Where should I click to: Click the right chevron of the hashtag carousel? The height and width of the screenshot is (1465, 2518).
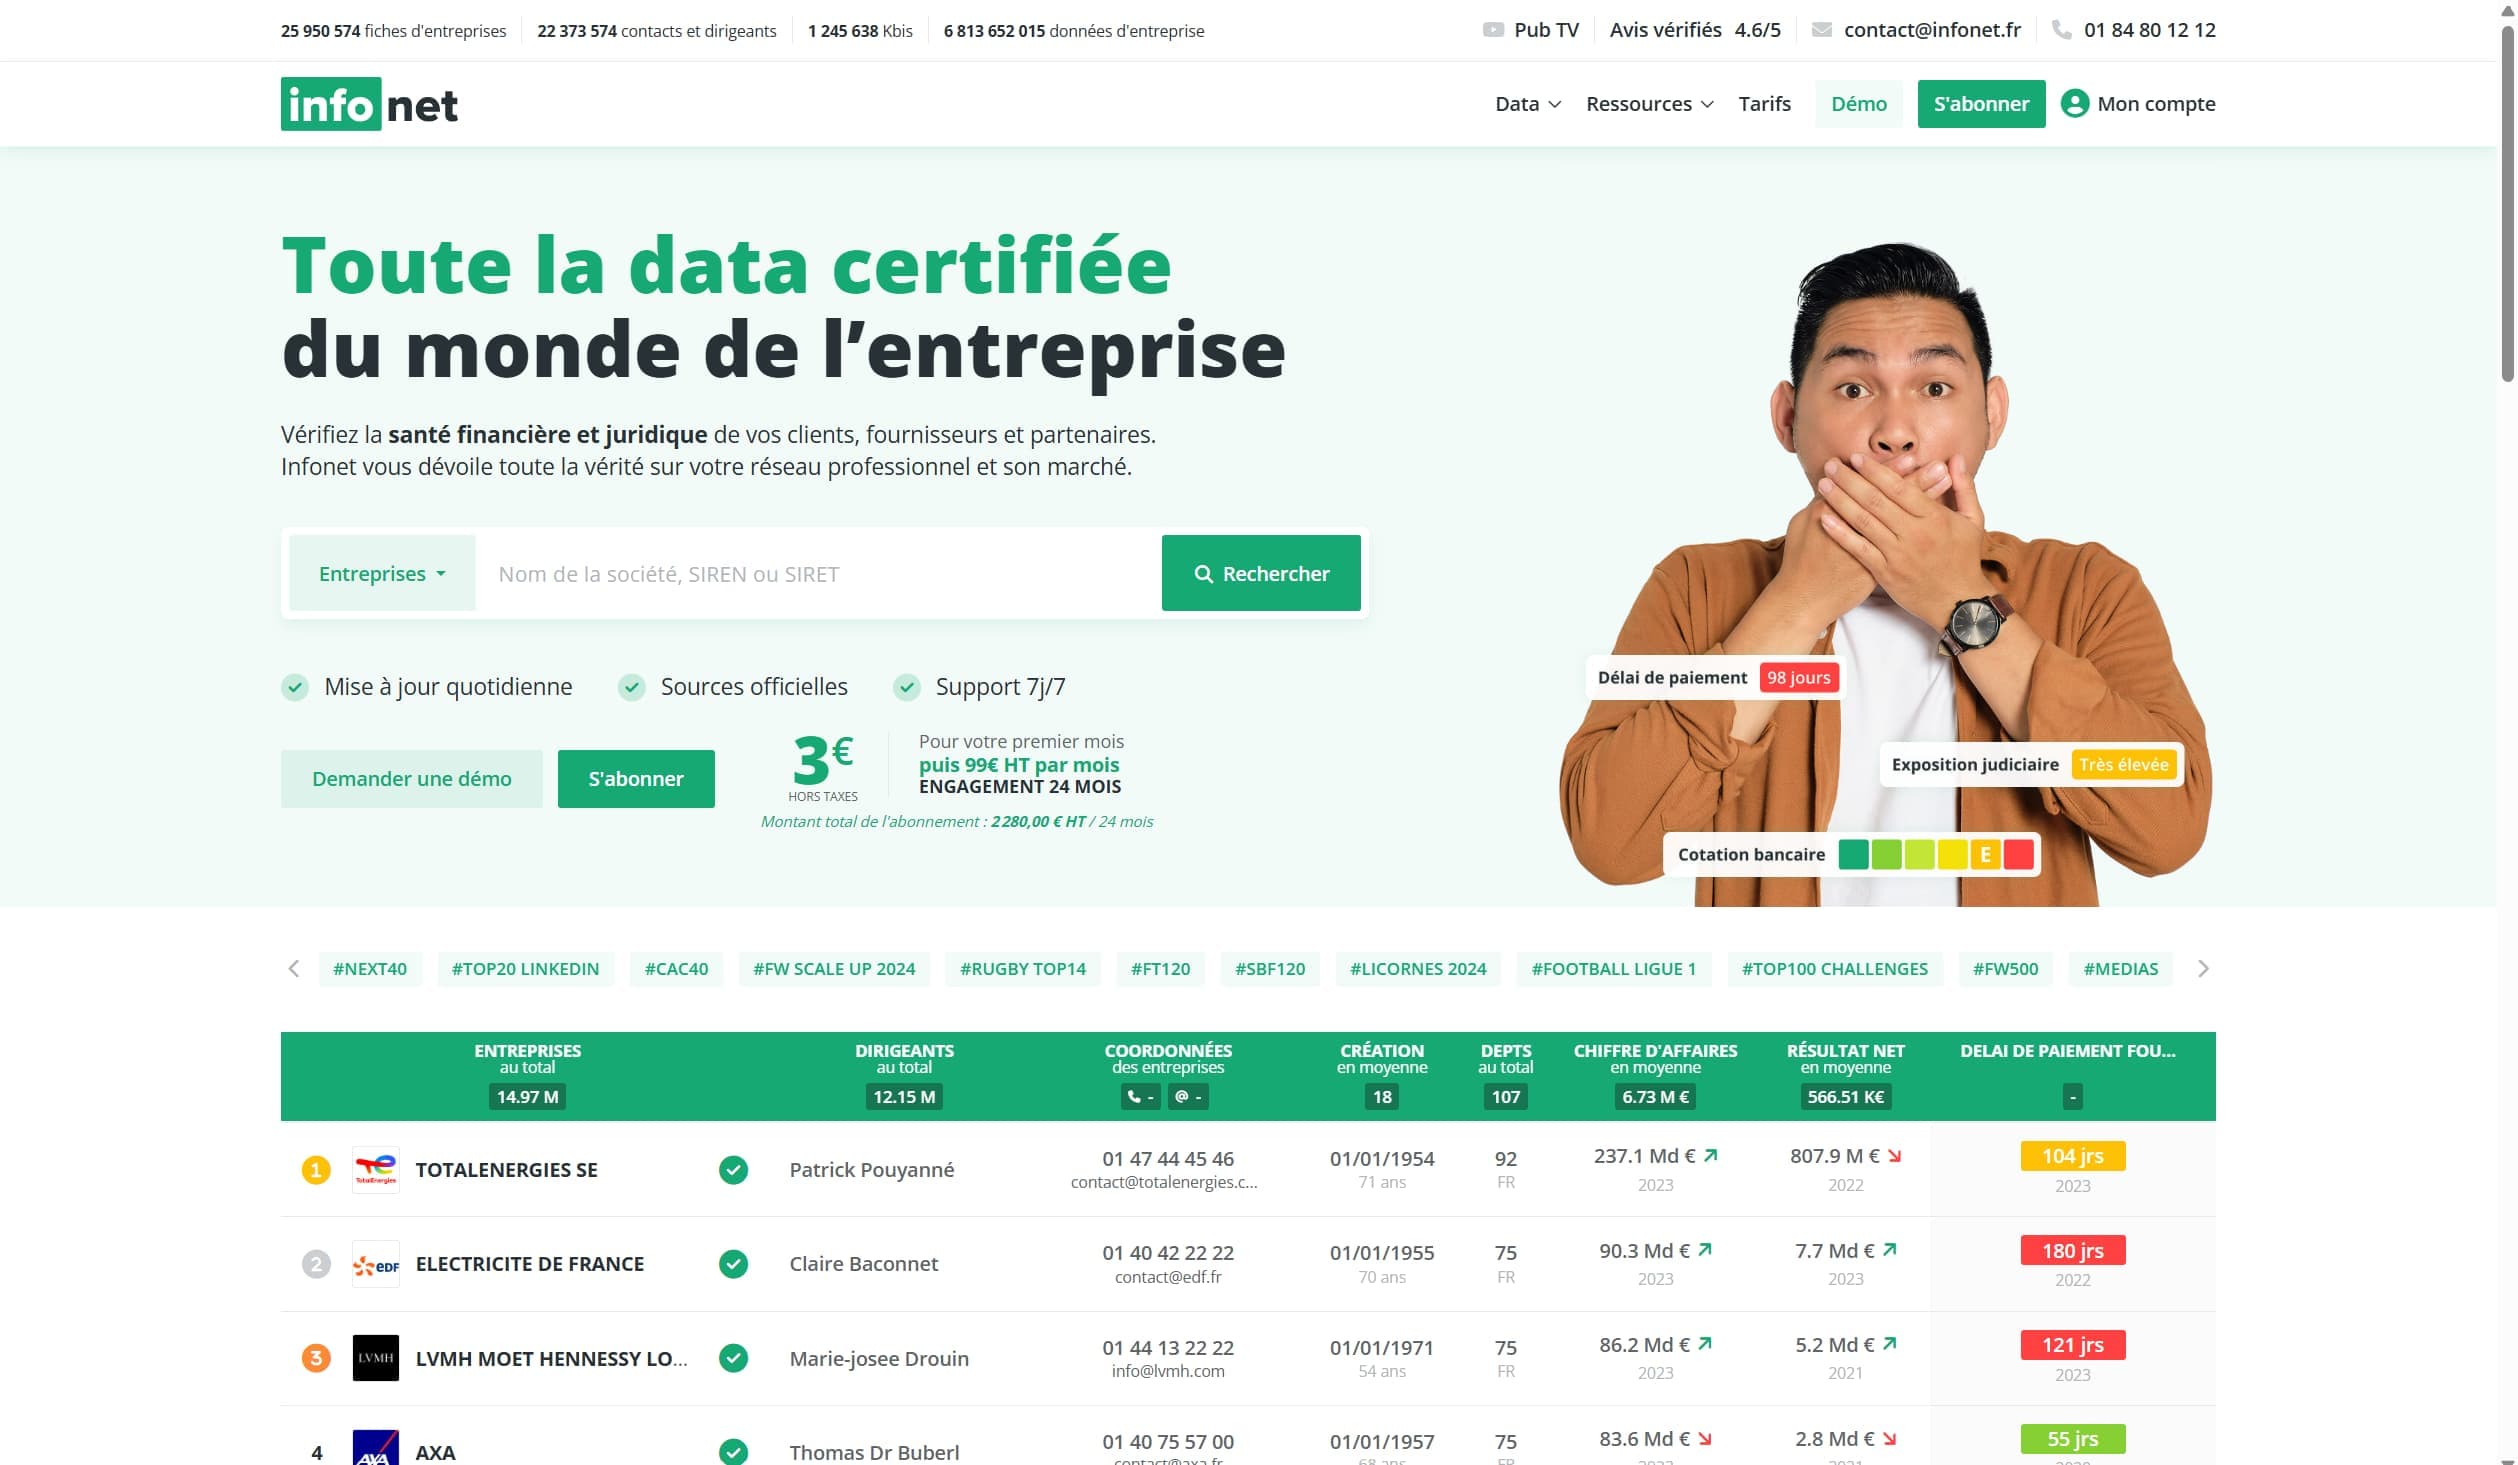(x=2202, y=968)
